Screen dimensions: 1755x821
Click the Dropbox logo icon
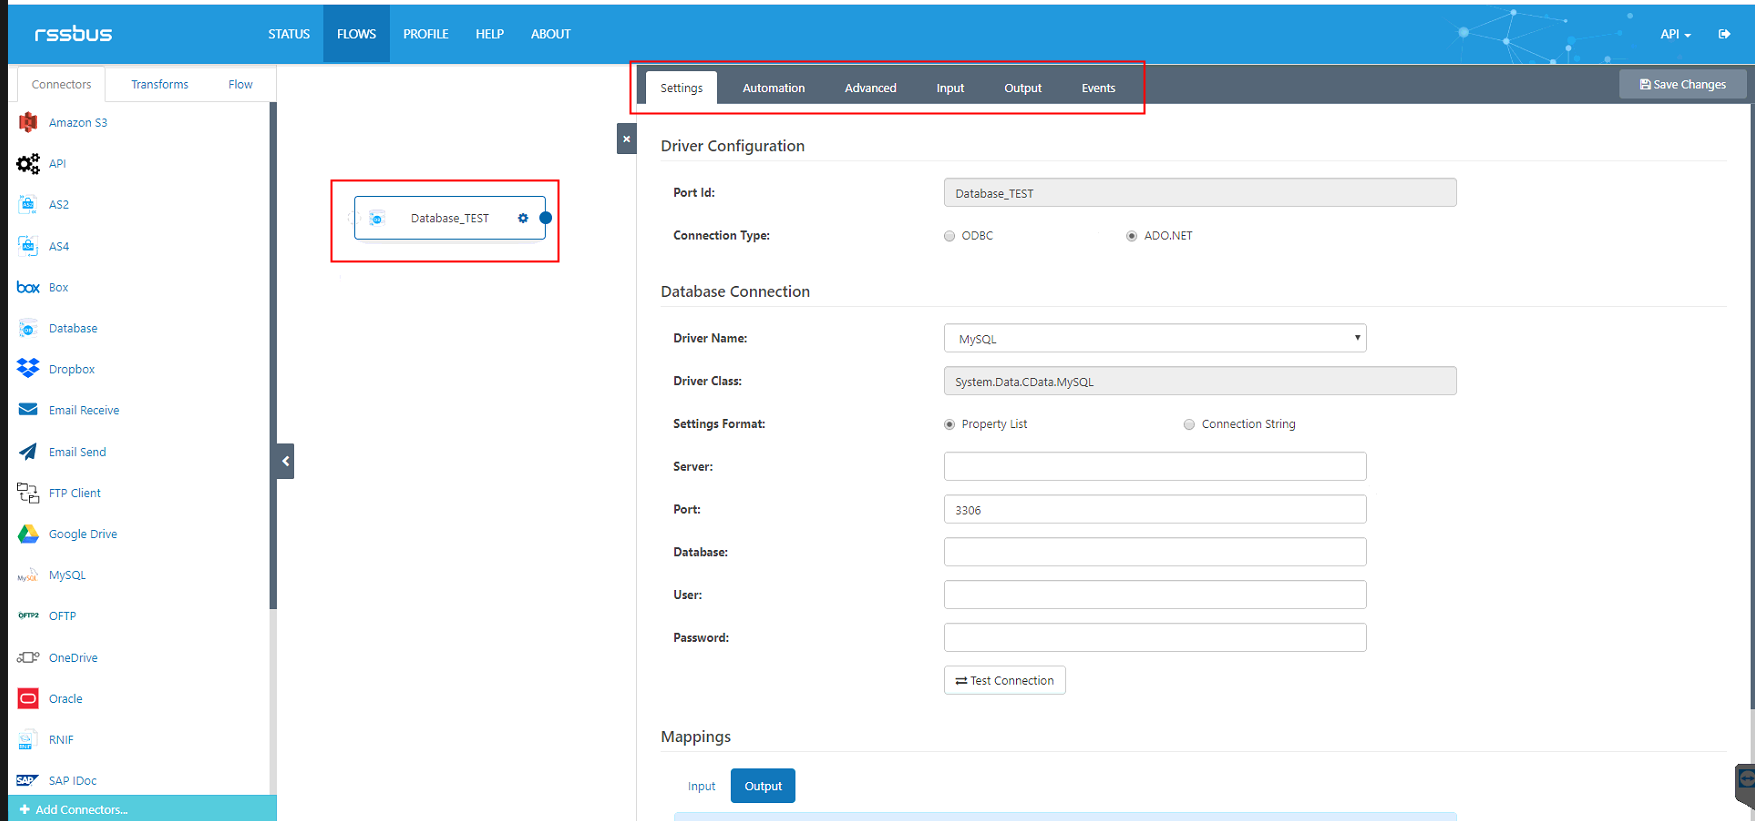click(28, 369)
